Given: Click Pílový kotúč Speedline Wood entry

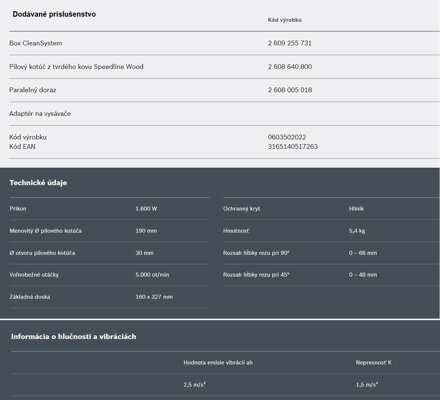Looking at the screenshot, I should [x=76, y=67].
